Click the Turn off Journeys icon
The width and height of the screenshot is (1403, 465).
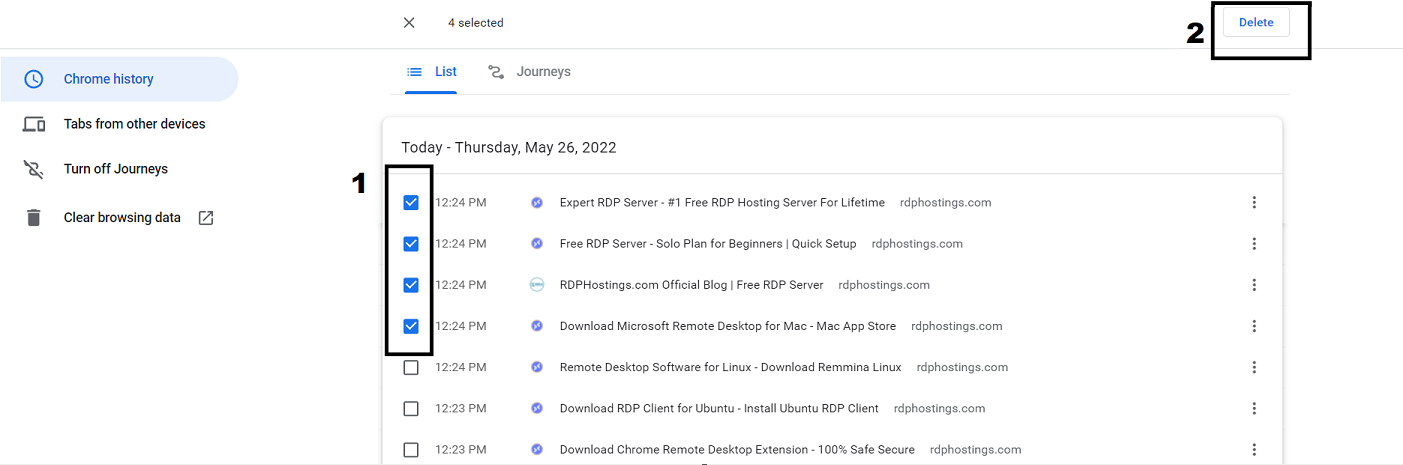[x=34, y=169]
